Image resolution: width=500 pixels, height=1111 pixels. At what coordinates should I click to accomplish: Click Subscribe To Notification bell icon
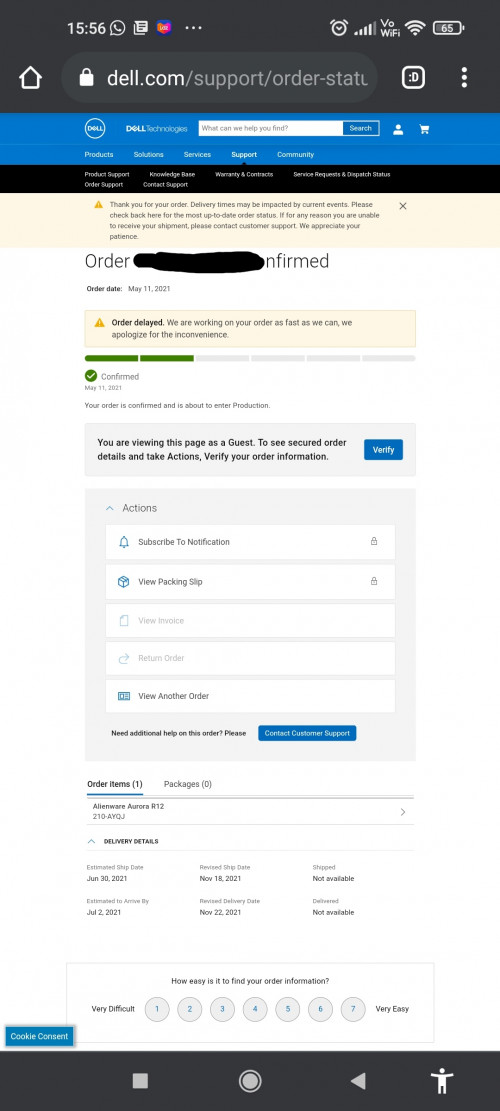[x=124, y=542]
